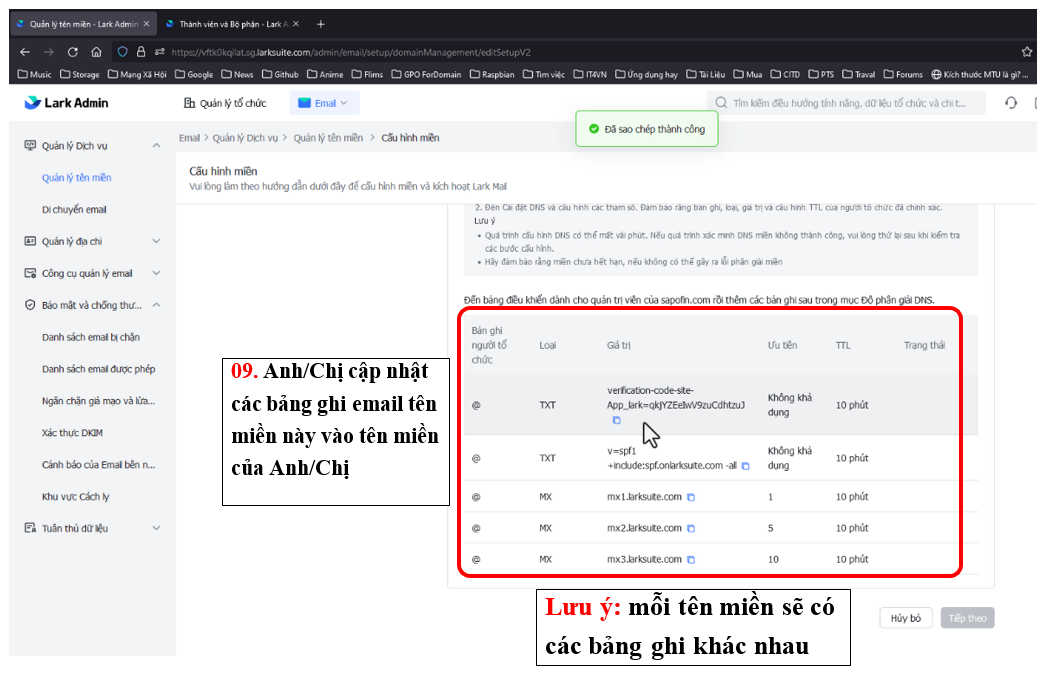Viewport: 1043px width, 676px height.
Task: Open a new browser tab
Action: [x=321, y=24]
